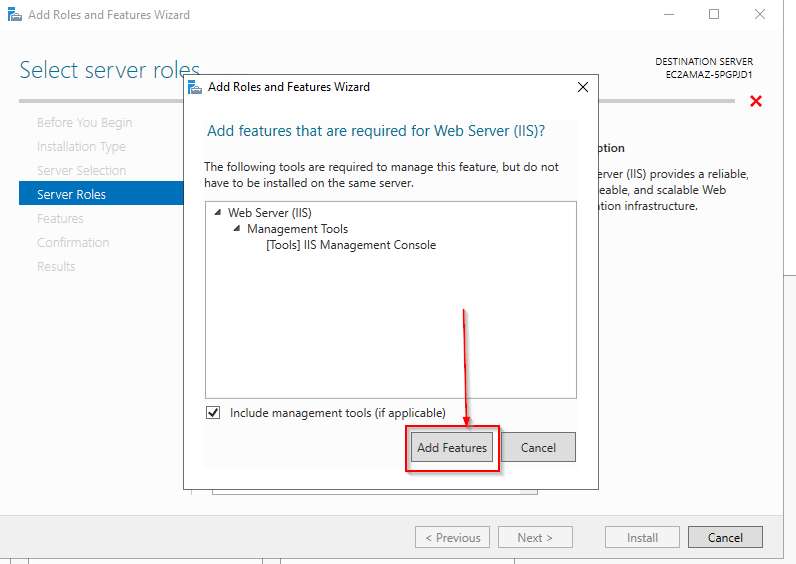Viewport: 796px width, 564px height.
Task: Click the Web Server (IIS) tree label
Action: [x=270, y=212]
